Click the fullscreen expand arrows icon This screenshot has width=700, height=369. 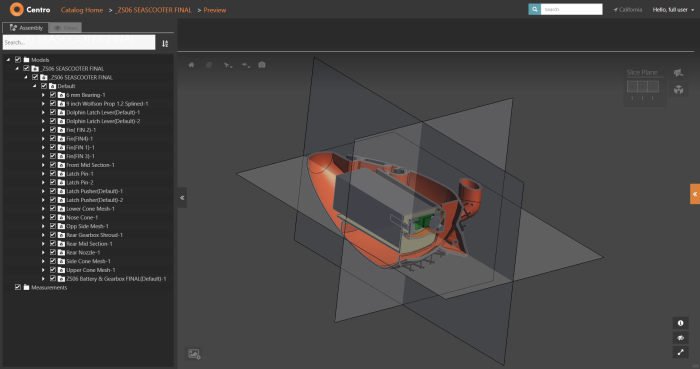[680, 352]
